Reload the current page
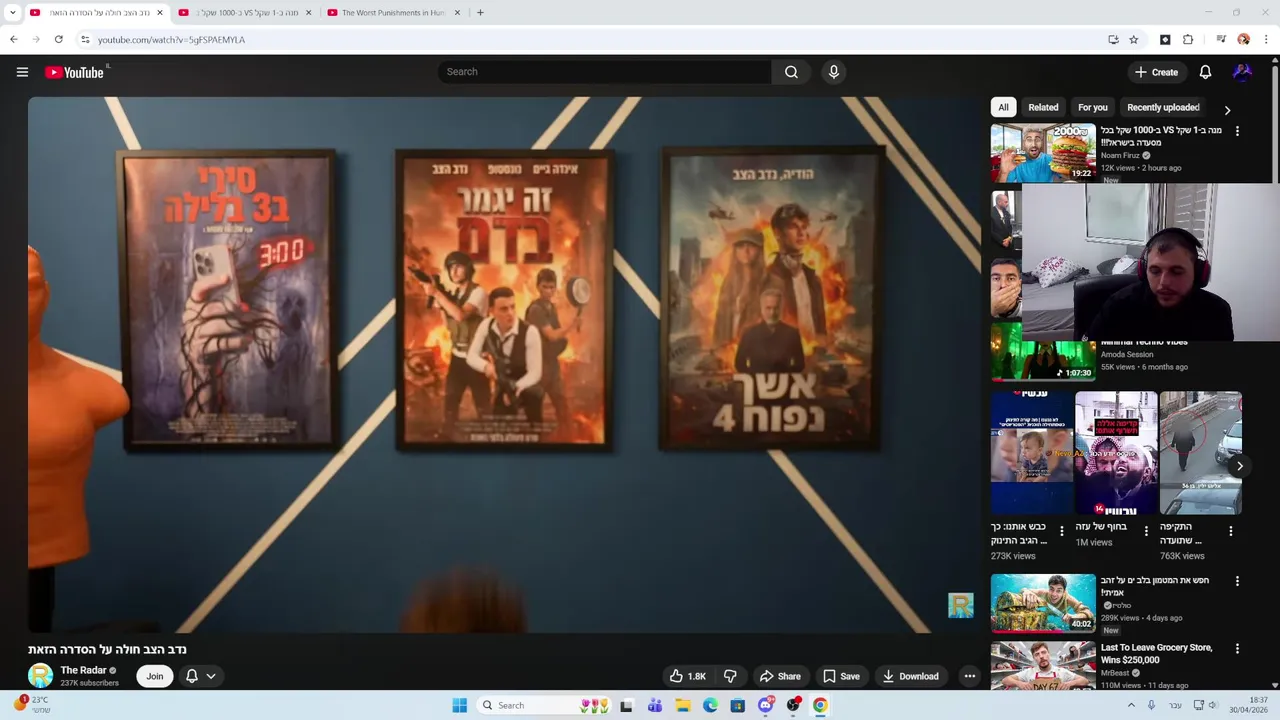The image size is (1280, 720). pyautogui.click(x=59, y=40)
